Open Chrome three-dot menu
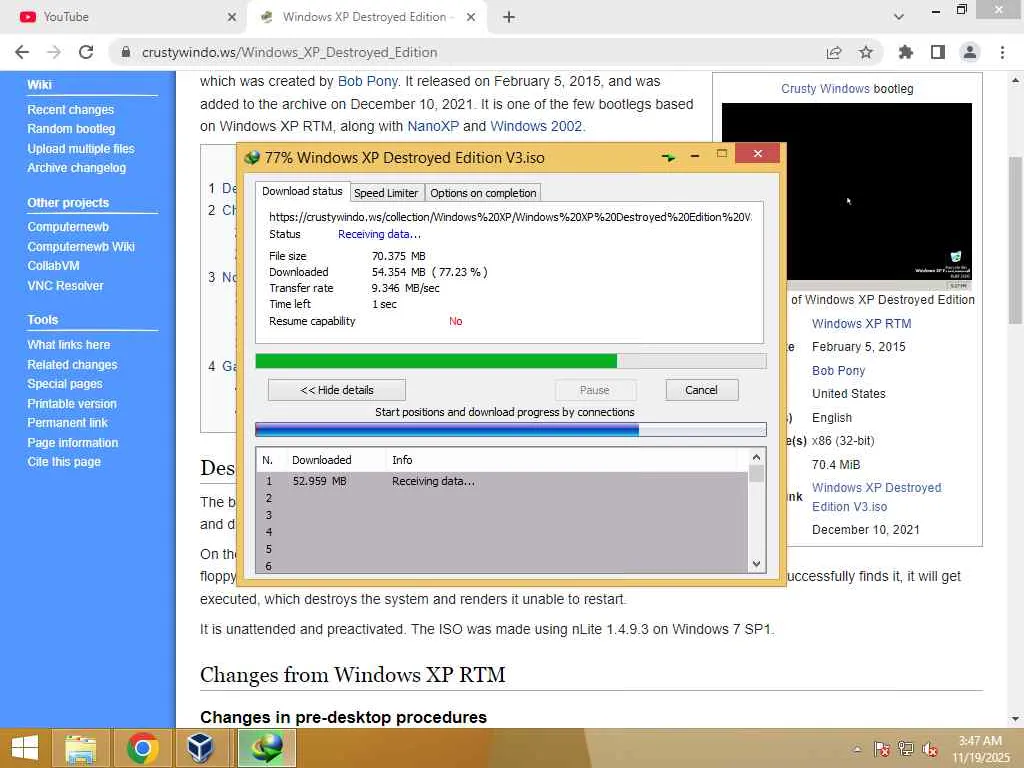The image size is (1024, 768). 1002,52
